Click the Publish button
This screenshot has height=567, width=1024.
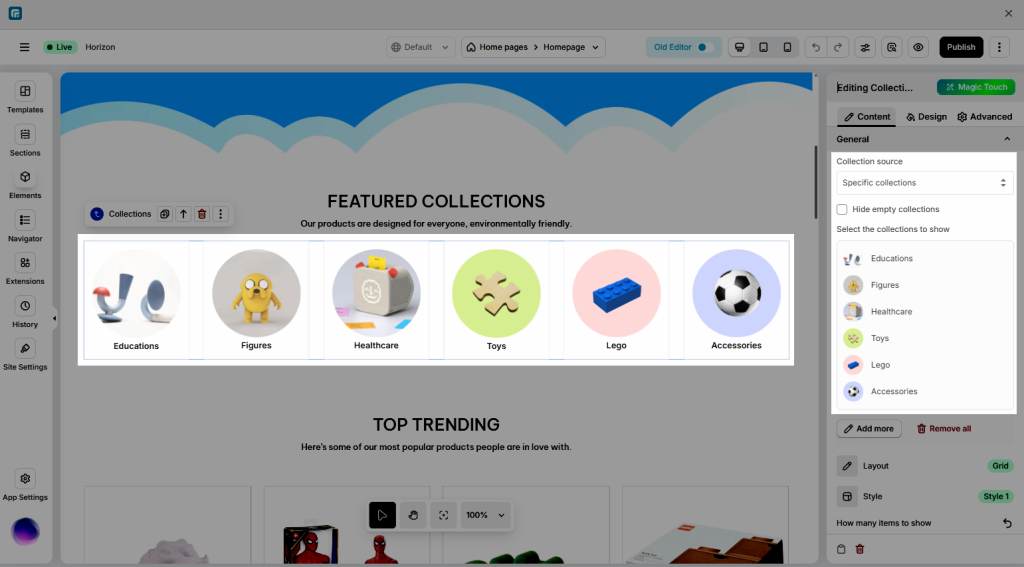[961, 47]
